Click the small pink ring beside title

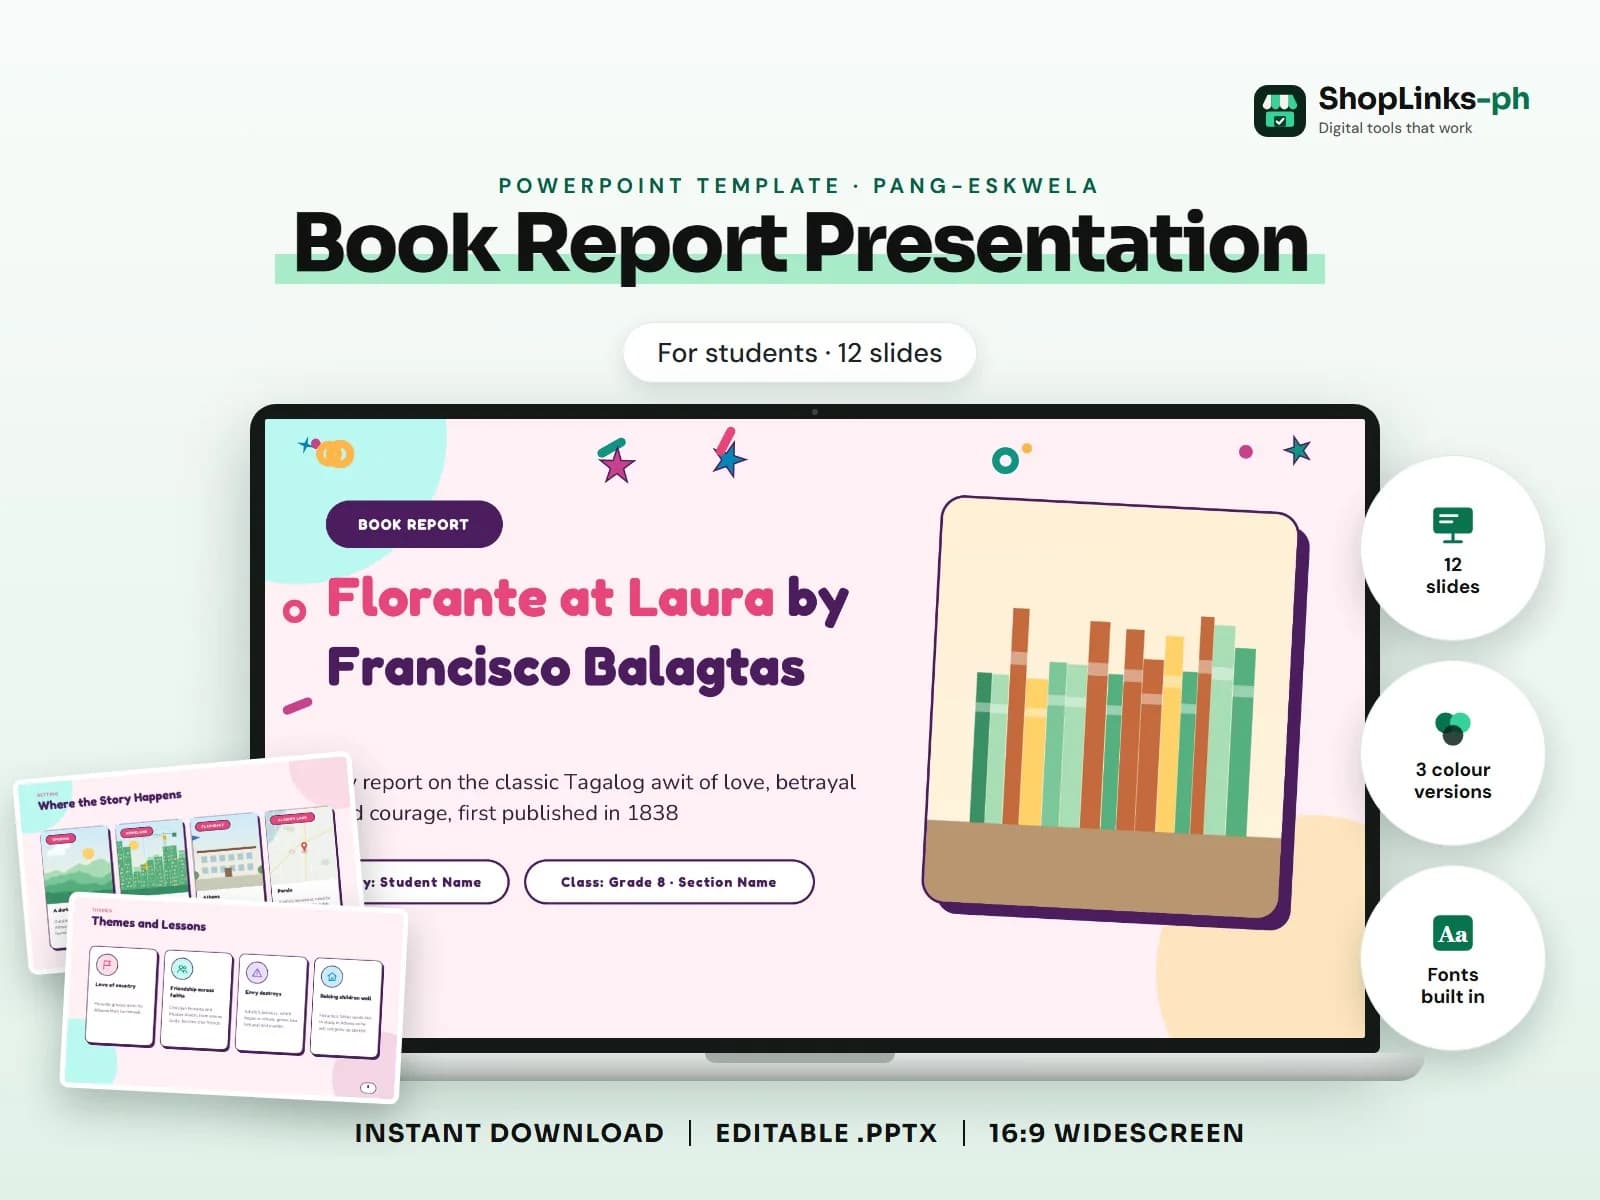[x=294, y=611]
